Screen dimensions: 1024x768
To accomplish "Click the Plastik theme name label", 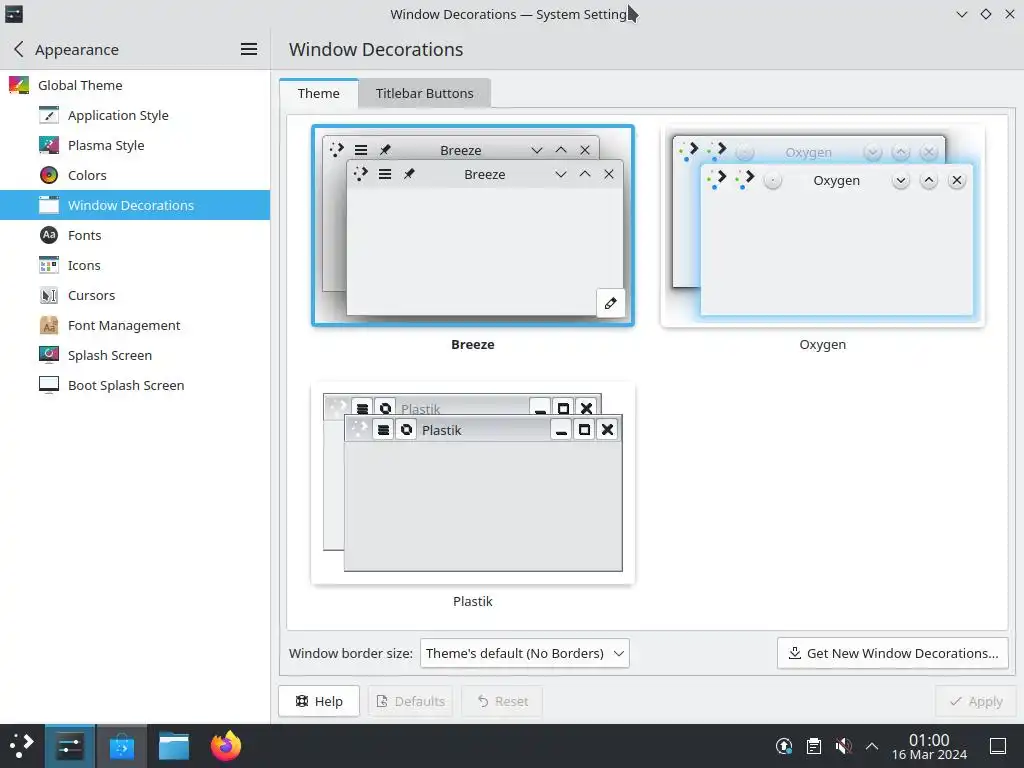I will (473, 601).
